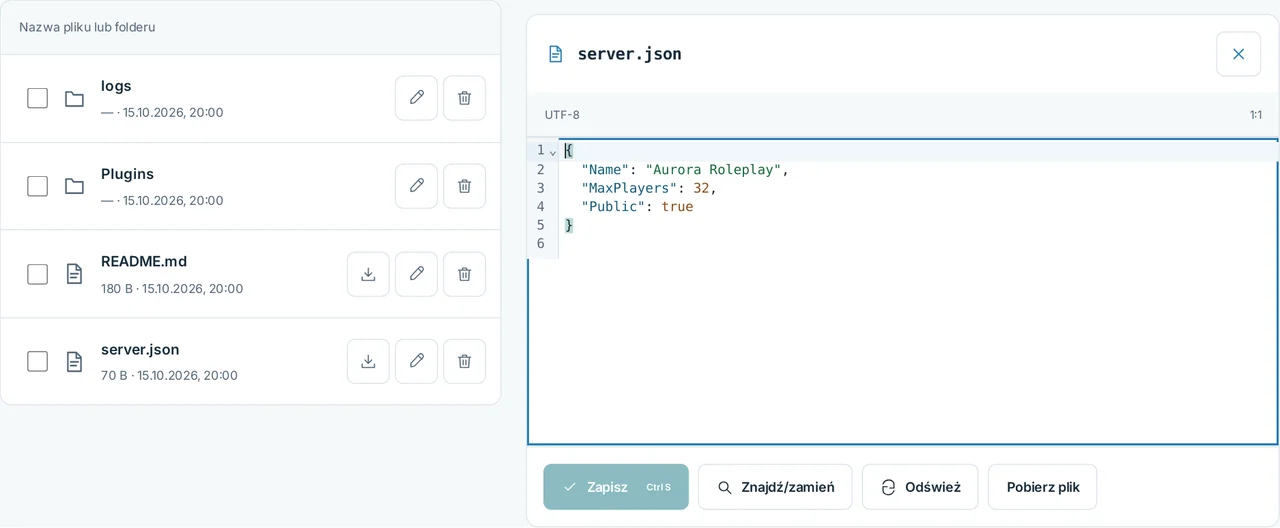Click Pobierz plik to download file
This screenshot has height=528, width=1280.
coord(1042,487)
